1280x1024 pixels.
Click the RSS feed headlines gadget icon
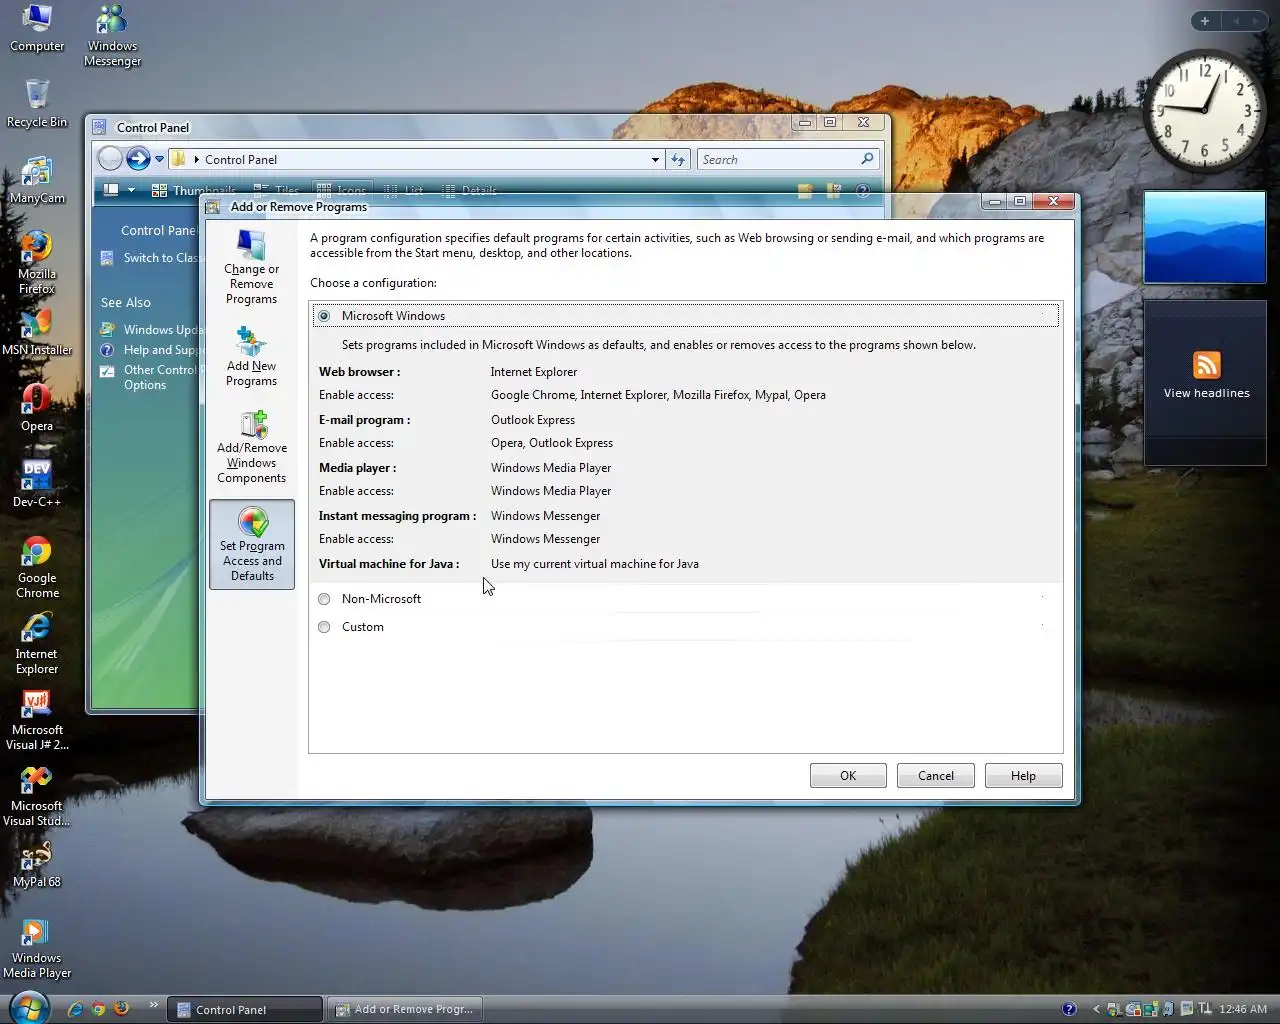(1206, 365)
